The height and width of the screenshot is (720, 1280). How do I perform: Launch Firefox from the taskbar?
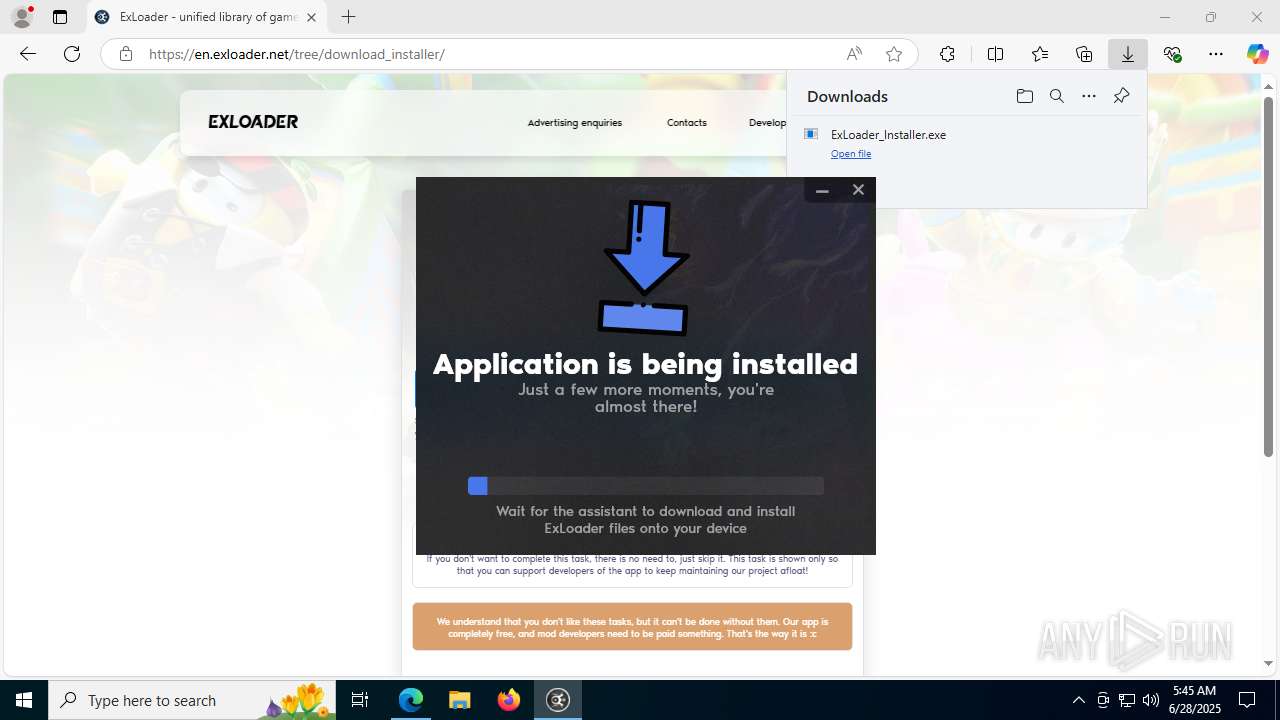[509, 700]
